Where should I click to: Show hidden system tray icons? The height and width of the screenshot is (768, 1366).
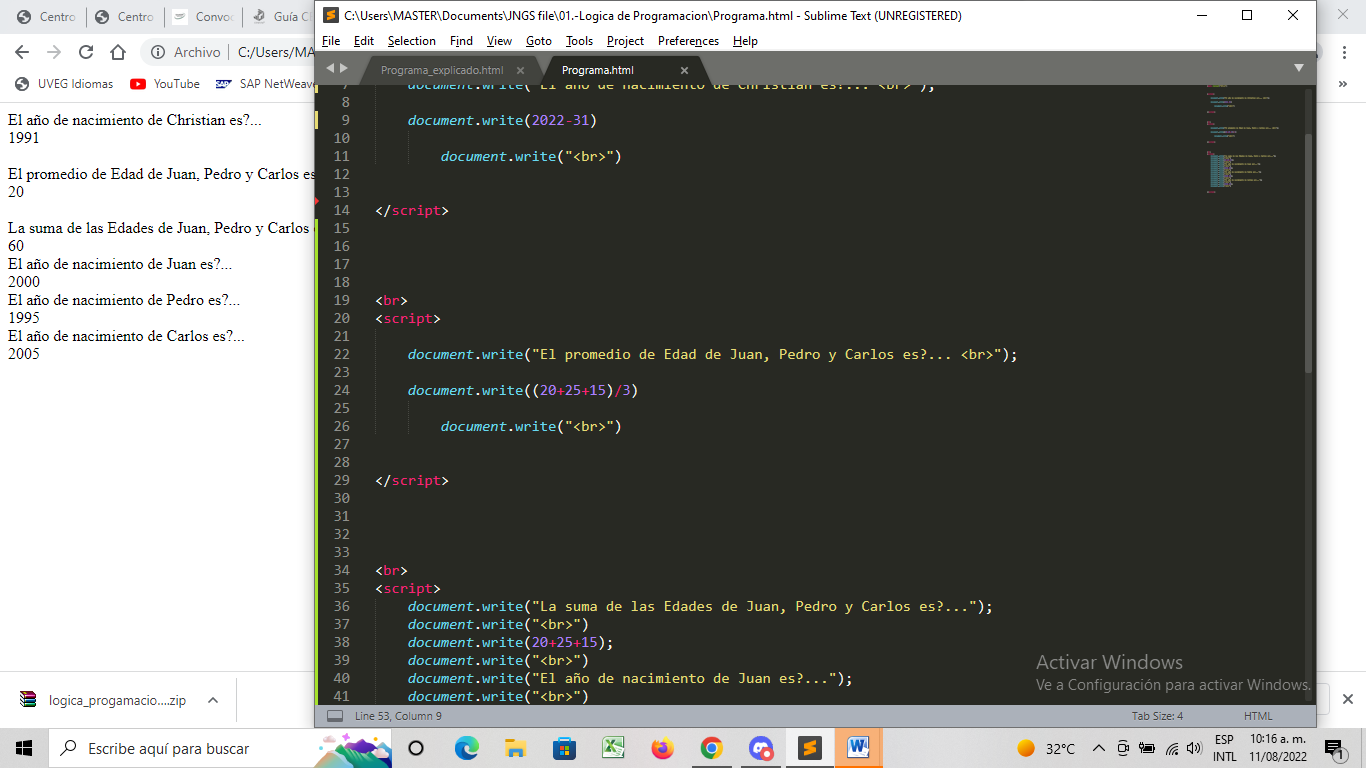(1098, 748)
